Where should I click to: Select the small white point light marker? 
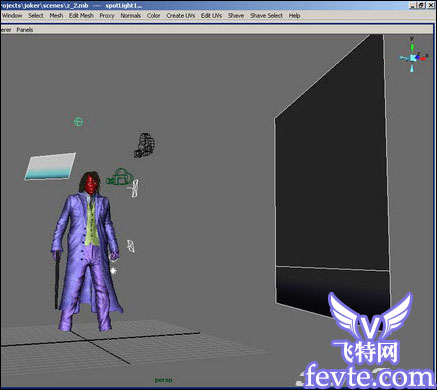click(x=114, y=271)
